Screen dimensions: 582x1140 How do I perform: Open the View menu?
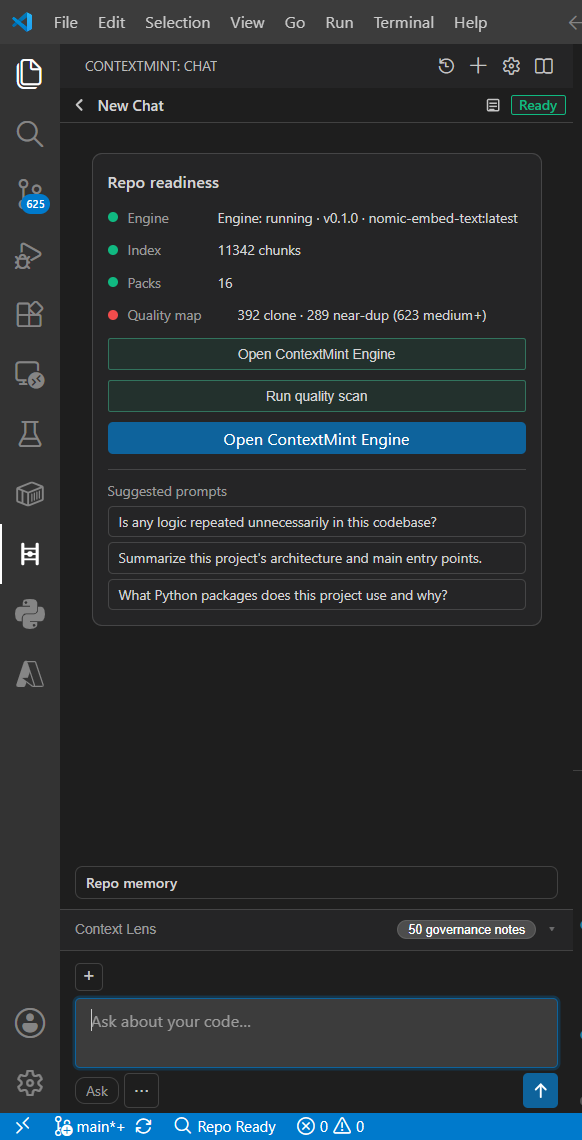[247, 23]
